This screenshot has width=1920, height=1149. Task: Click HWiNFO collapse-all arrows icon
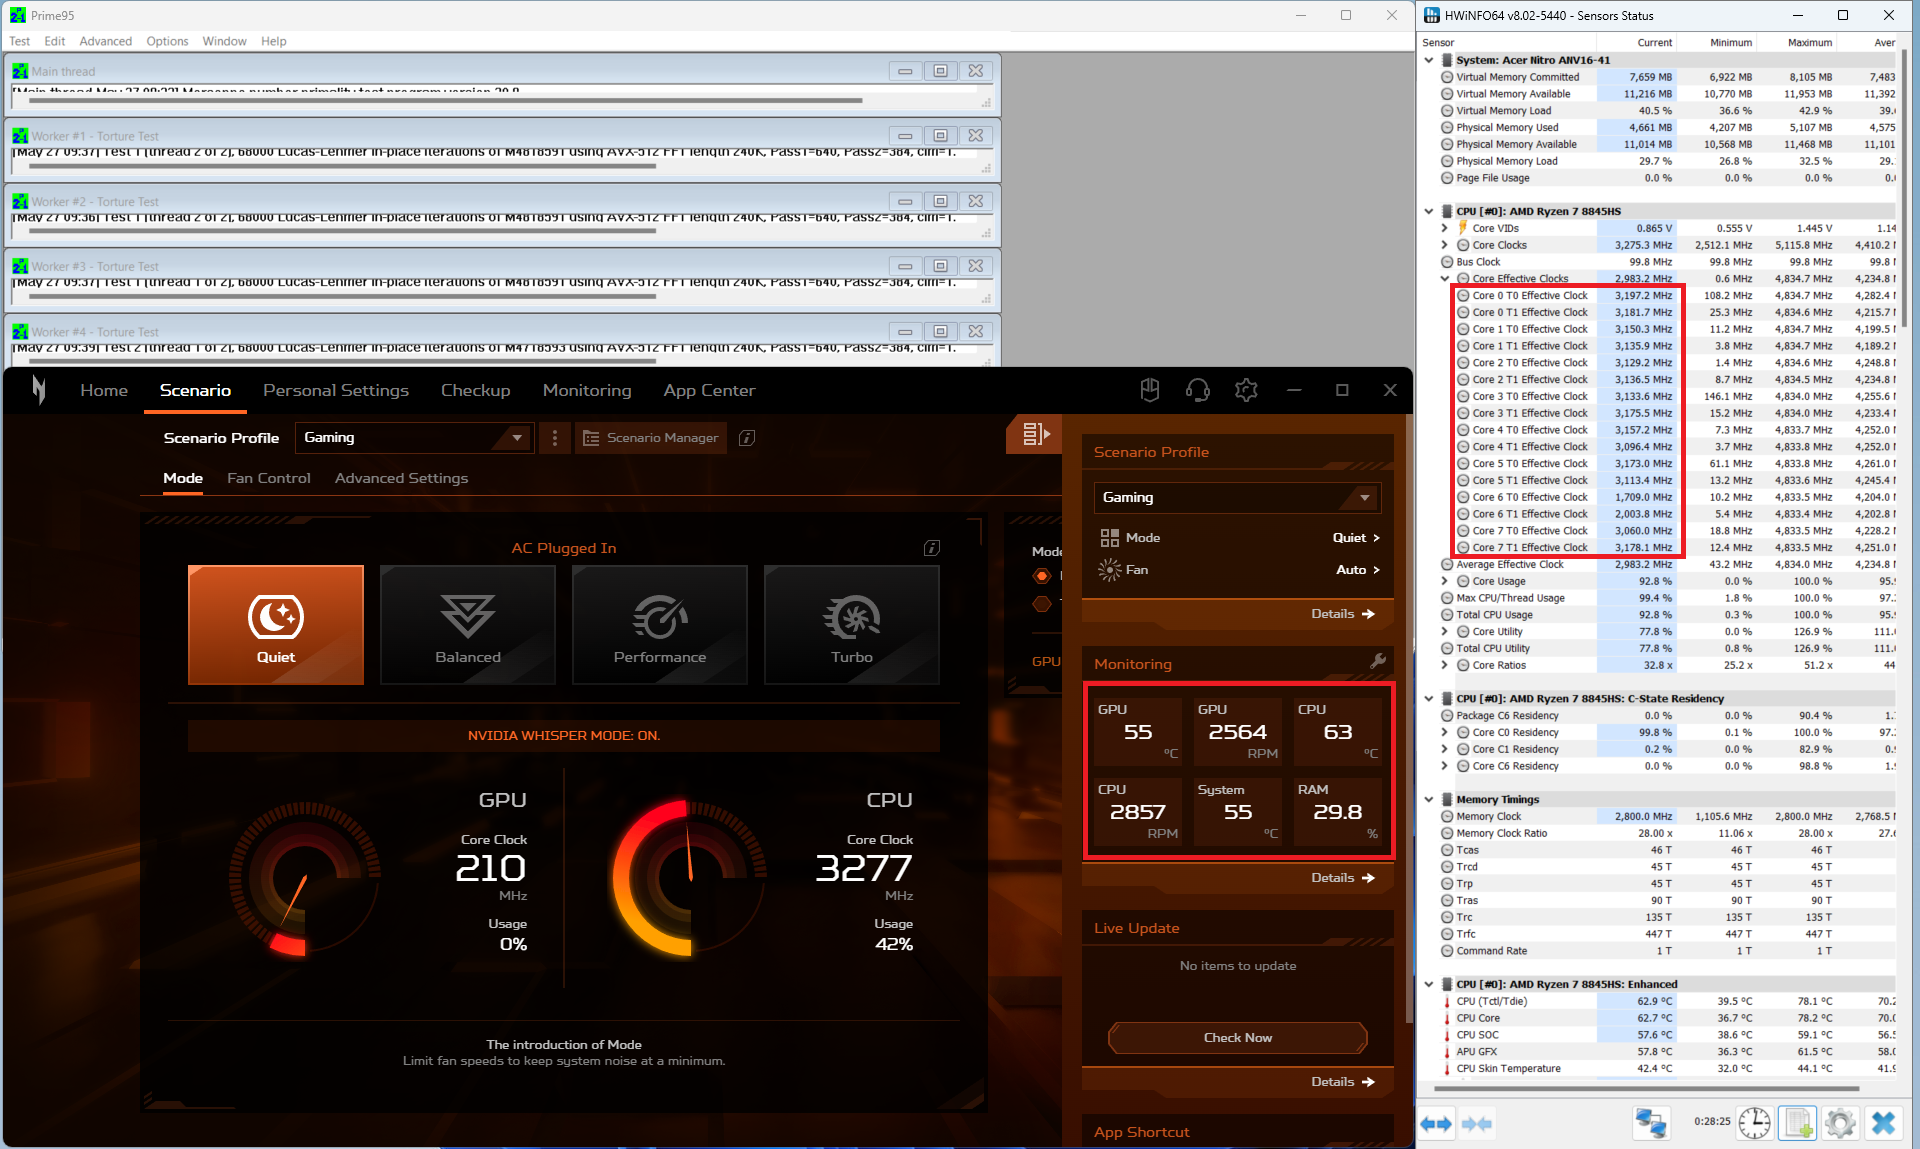click(1477, 1123)
